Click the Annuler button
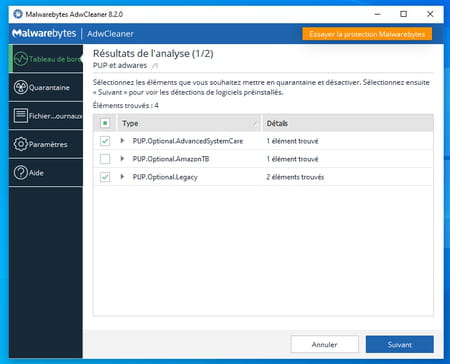450x364 pixels. point(325,344)
